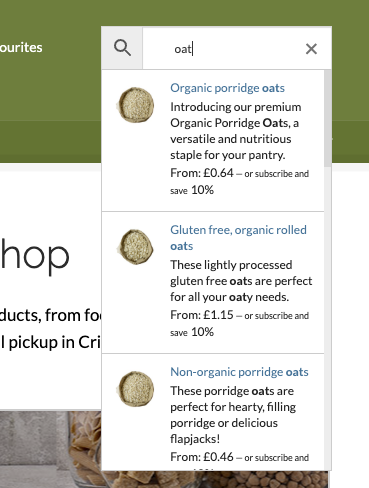Click the magnifying glass search icon

122,48
